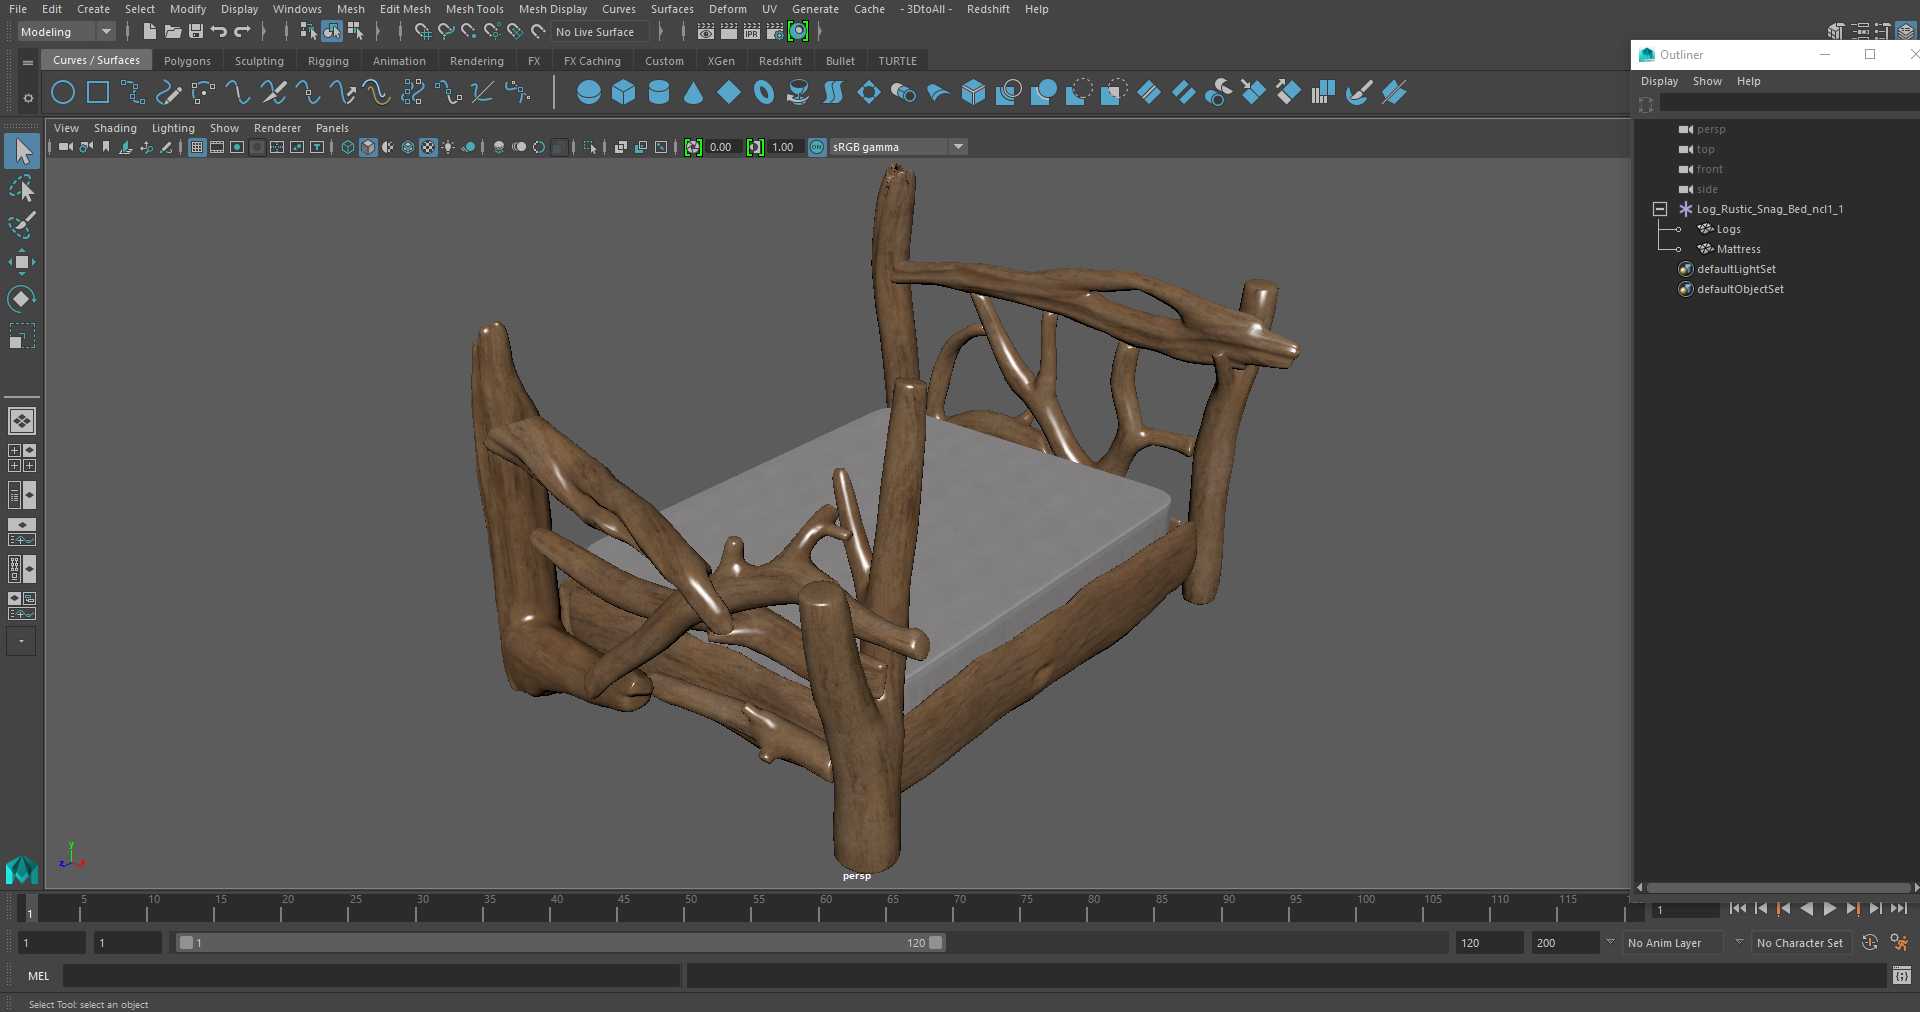Viewport: 1920px width, 1012px height.
Task: Toggle isolate select in viewport
Action: tap(590, 147)
